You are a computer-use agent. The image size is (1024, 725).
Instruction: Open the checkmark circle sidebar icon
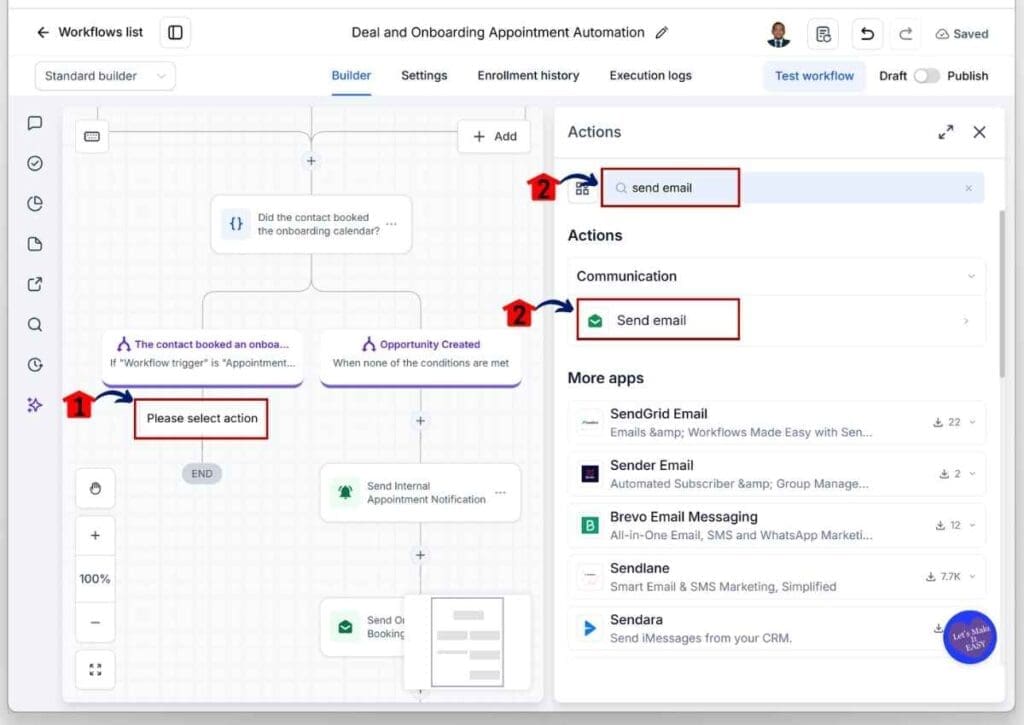tap(35, 163)
